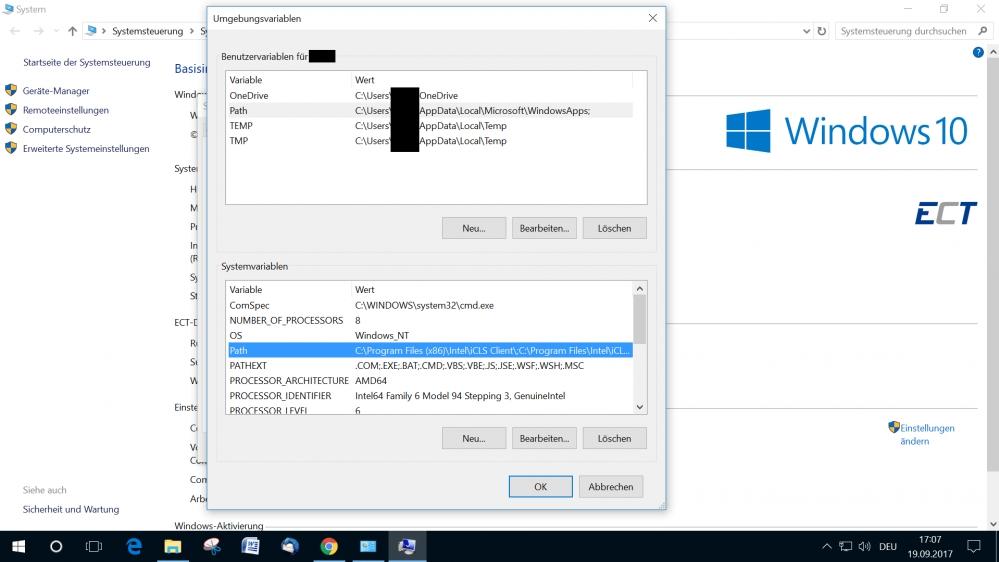Expand the address bar history dropdown

pyautogui.click(x=805, y=31)
